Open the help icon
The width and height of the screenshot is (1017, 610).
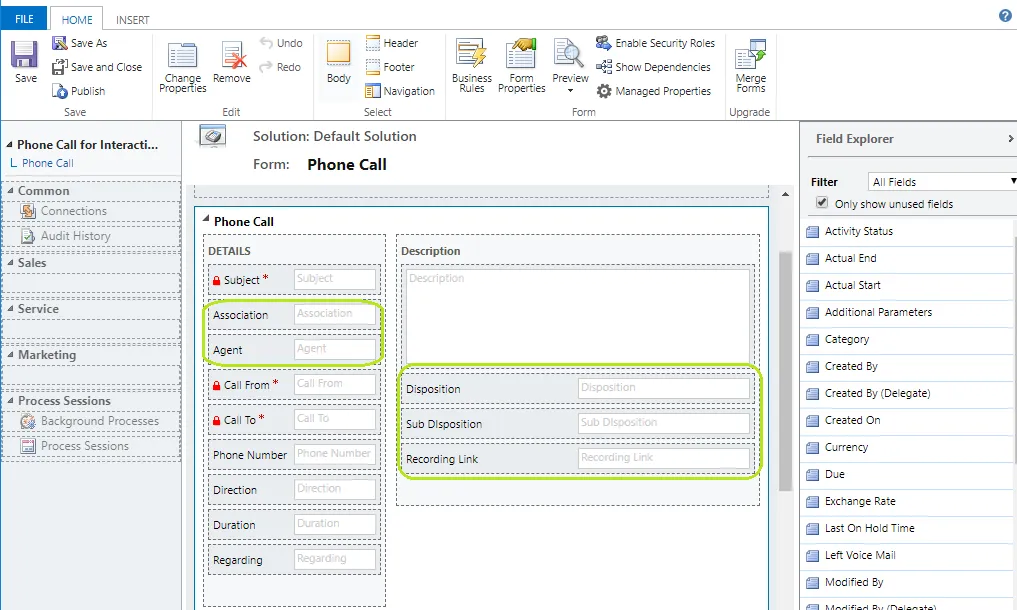[x=1005, y=16]
